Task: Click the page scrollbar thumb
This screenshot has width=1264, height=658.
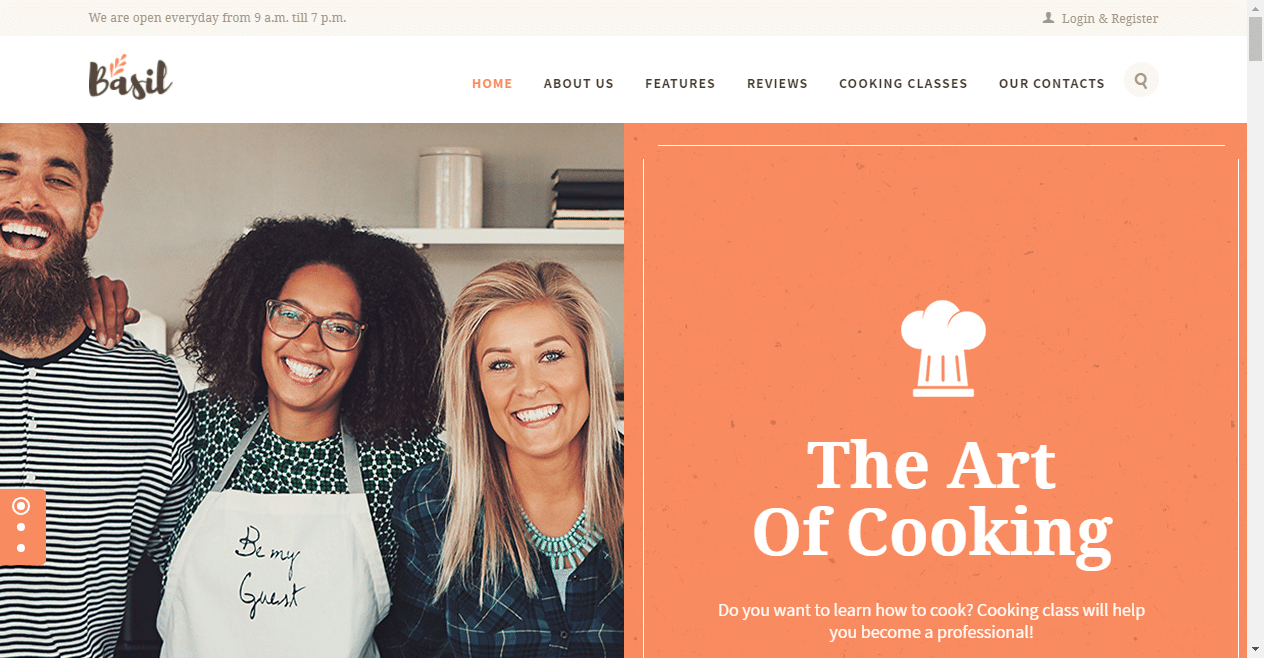Action: (1255, 39)
